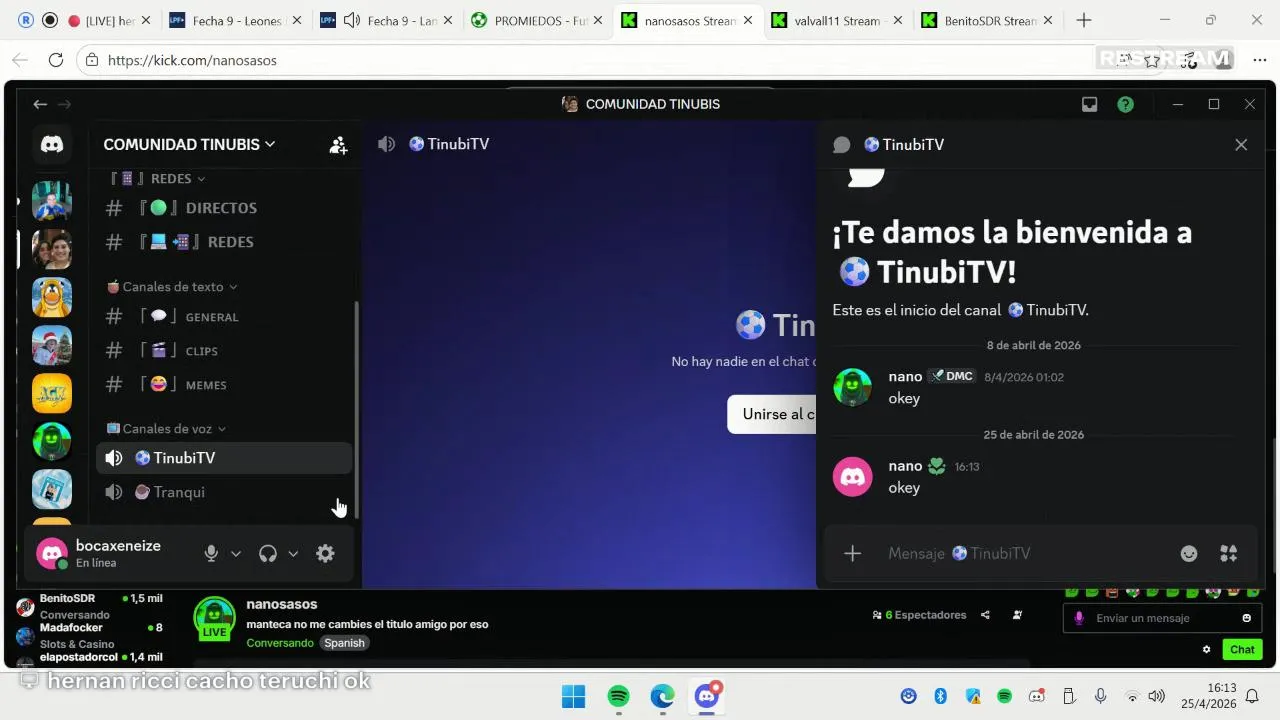The width and height of the screenshot is (1280, 720).
Task: Open the invite people icon beside server name
Action: tap(338, 145)
